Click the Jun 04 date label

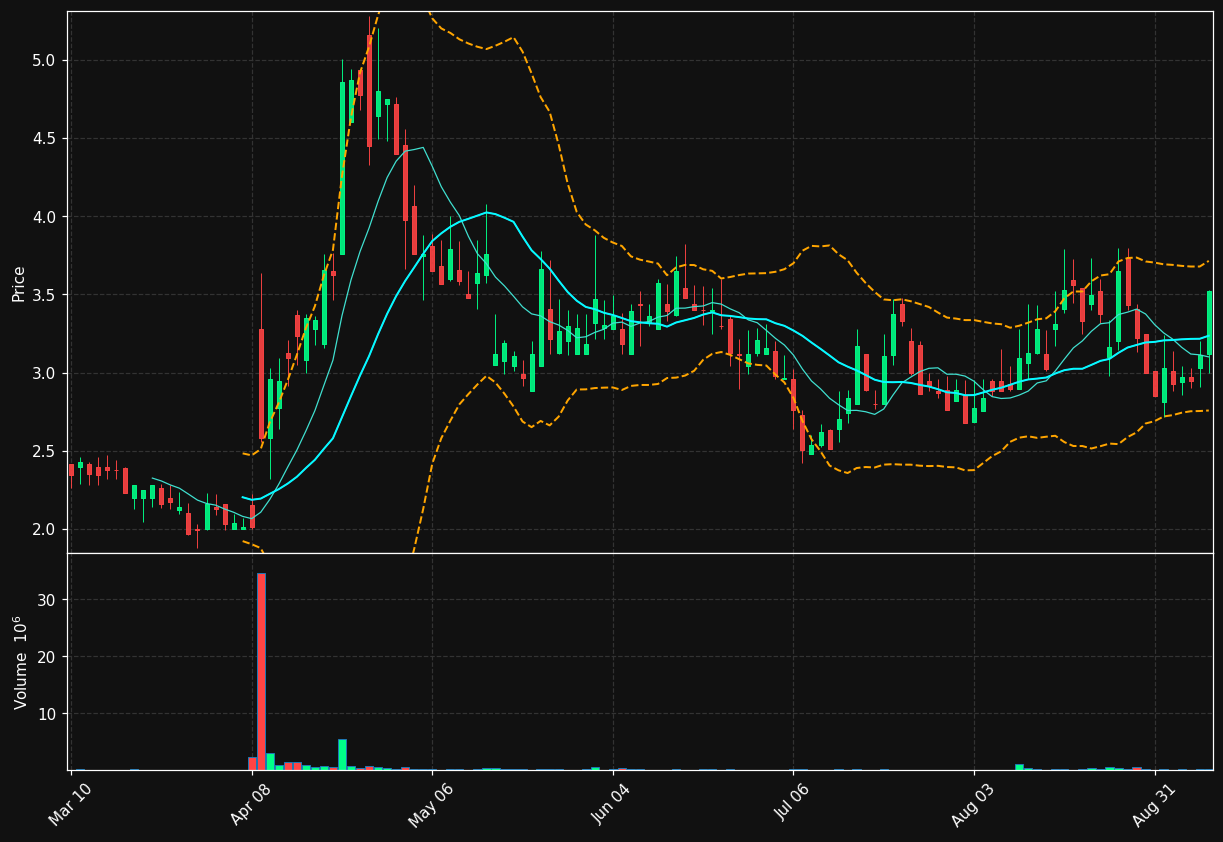[612, 804]
